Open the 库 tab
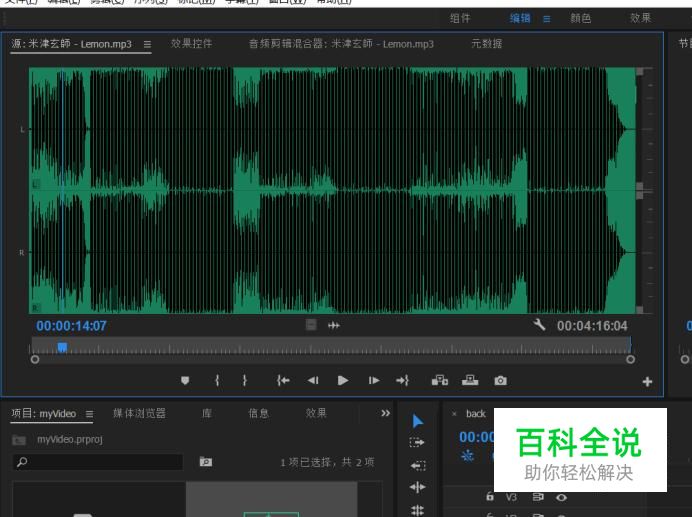 (207, 413)
